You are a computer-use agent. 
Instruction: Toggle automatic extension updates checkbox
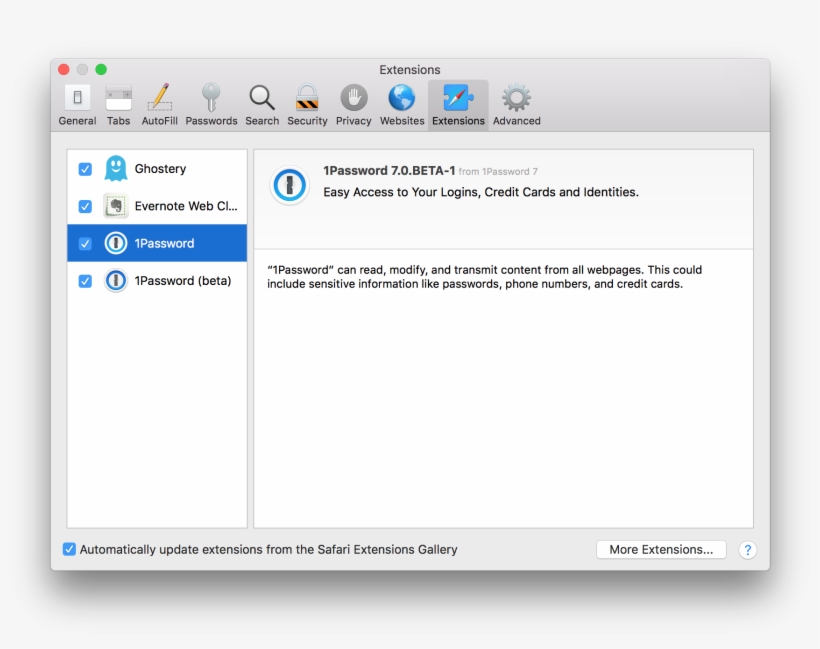[x=69, y=549]
